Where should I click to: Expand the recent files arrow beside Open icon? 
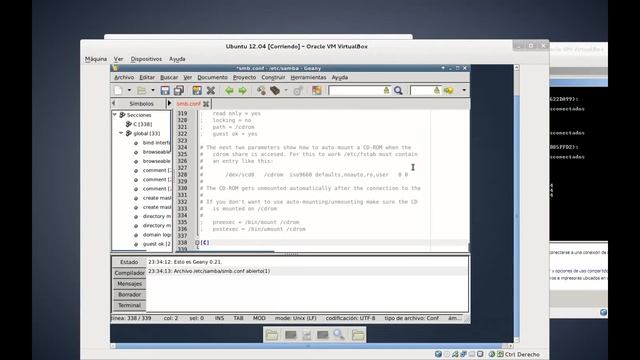click(x=153, y=90)
